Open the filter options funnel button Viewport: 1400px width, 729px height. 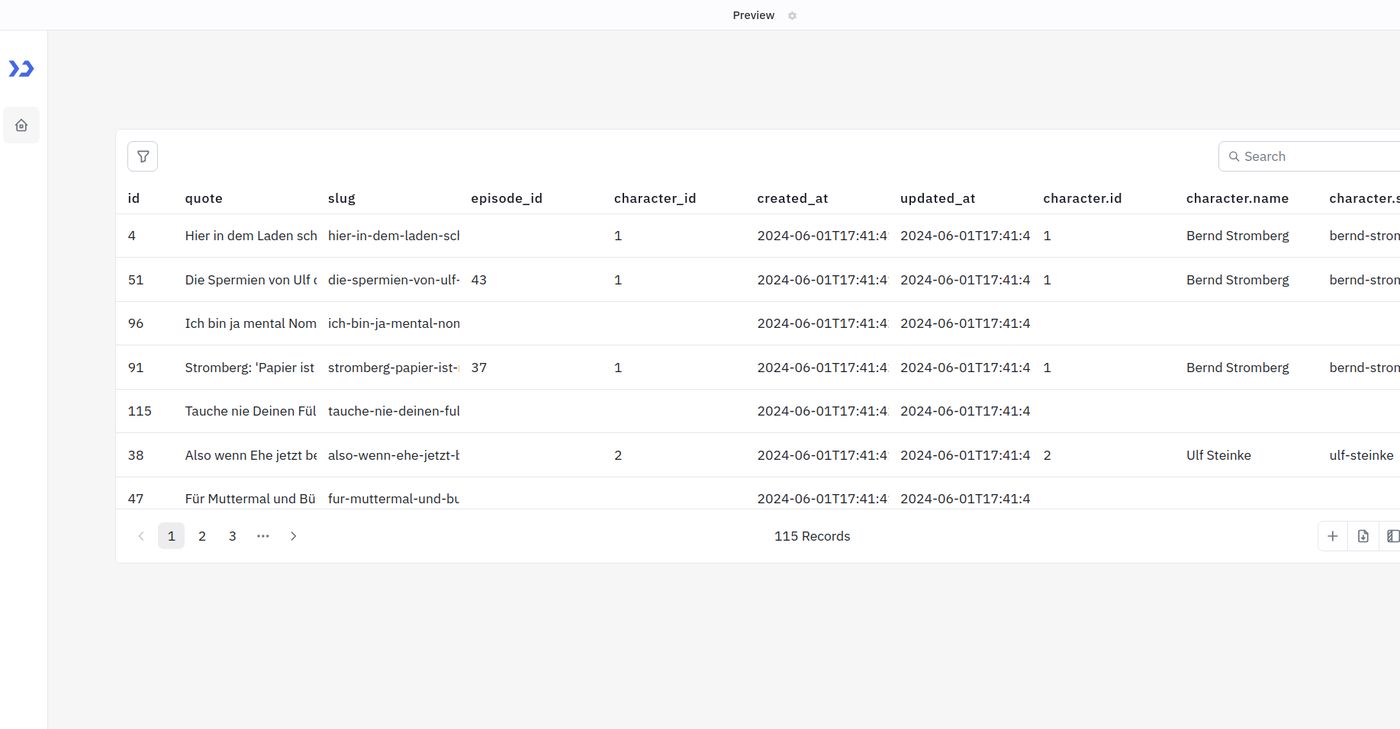pyautogui.click(x=143, y=156)
